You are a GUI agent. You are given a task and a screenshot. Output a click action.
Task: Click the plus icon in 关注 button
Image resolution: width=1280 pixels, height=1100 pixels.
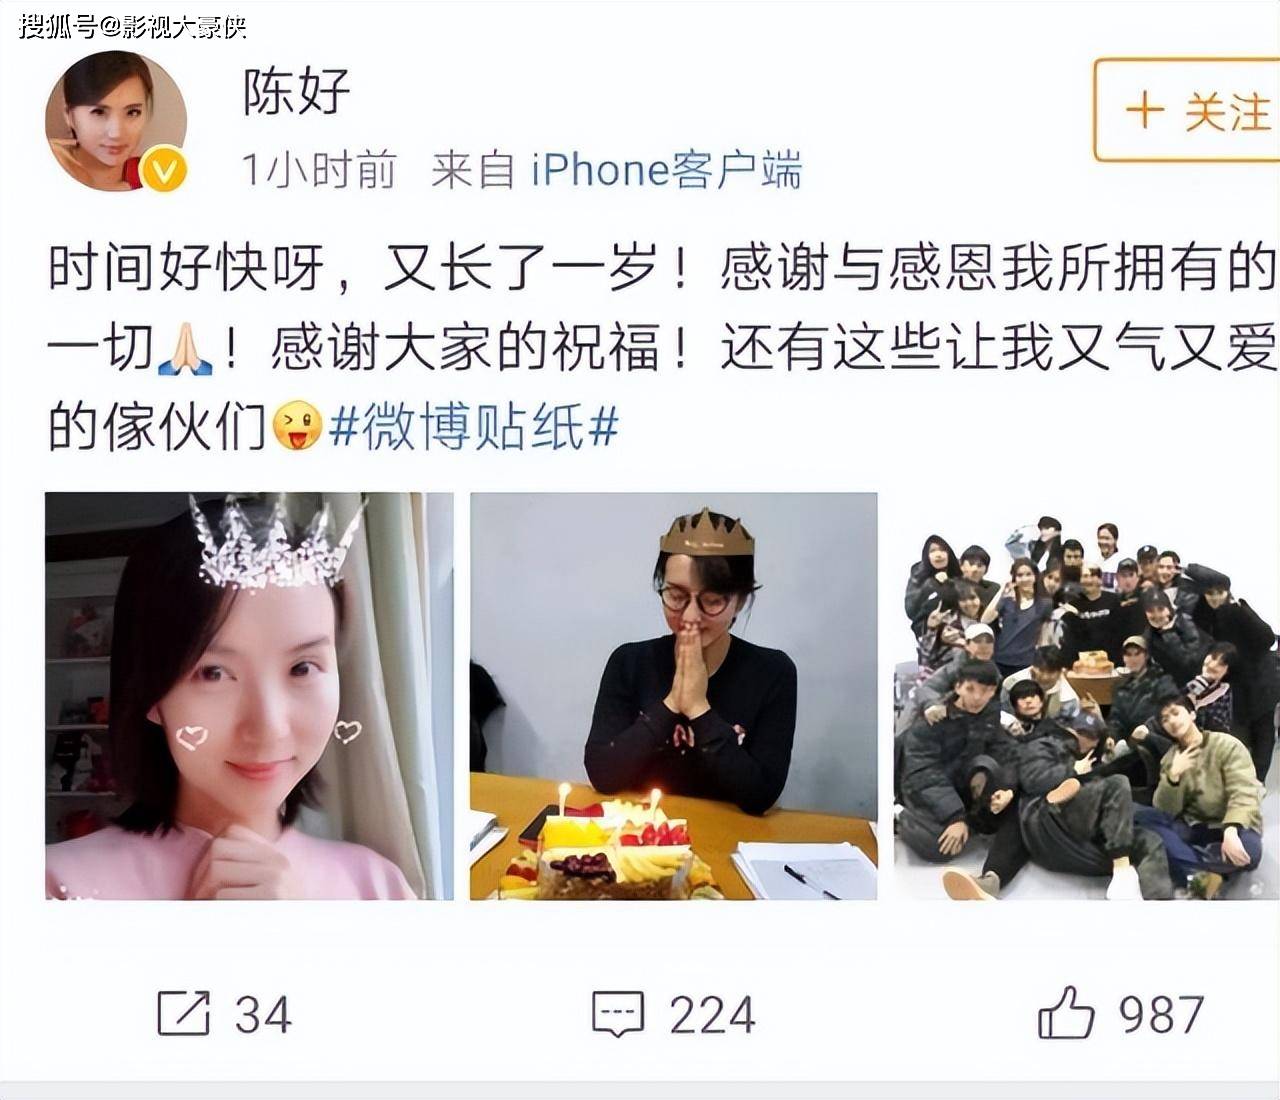click(x=1145, y=110)
